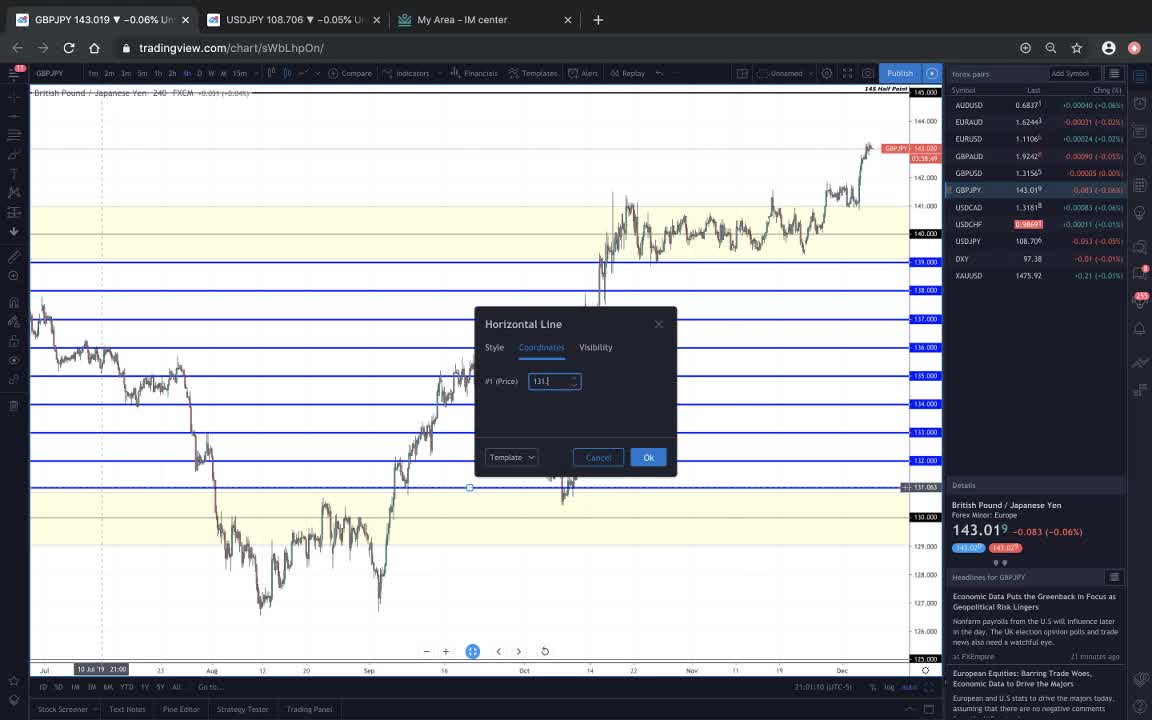Click Cancel in Horizontal Line dialog
Image resolution: width=1152 pixels, height=720 pixels.
point(598,457)
